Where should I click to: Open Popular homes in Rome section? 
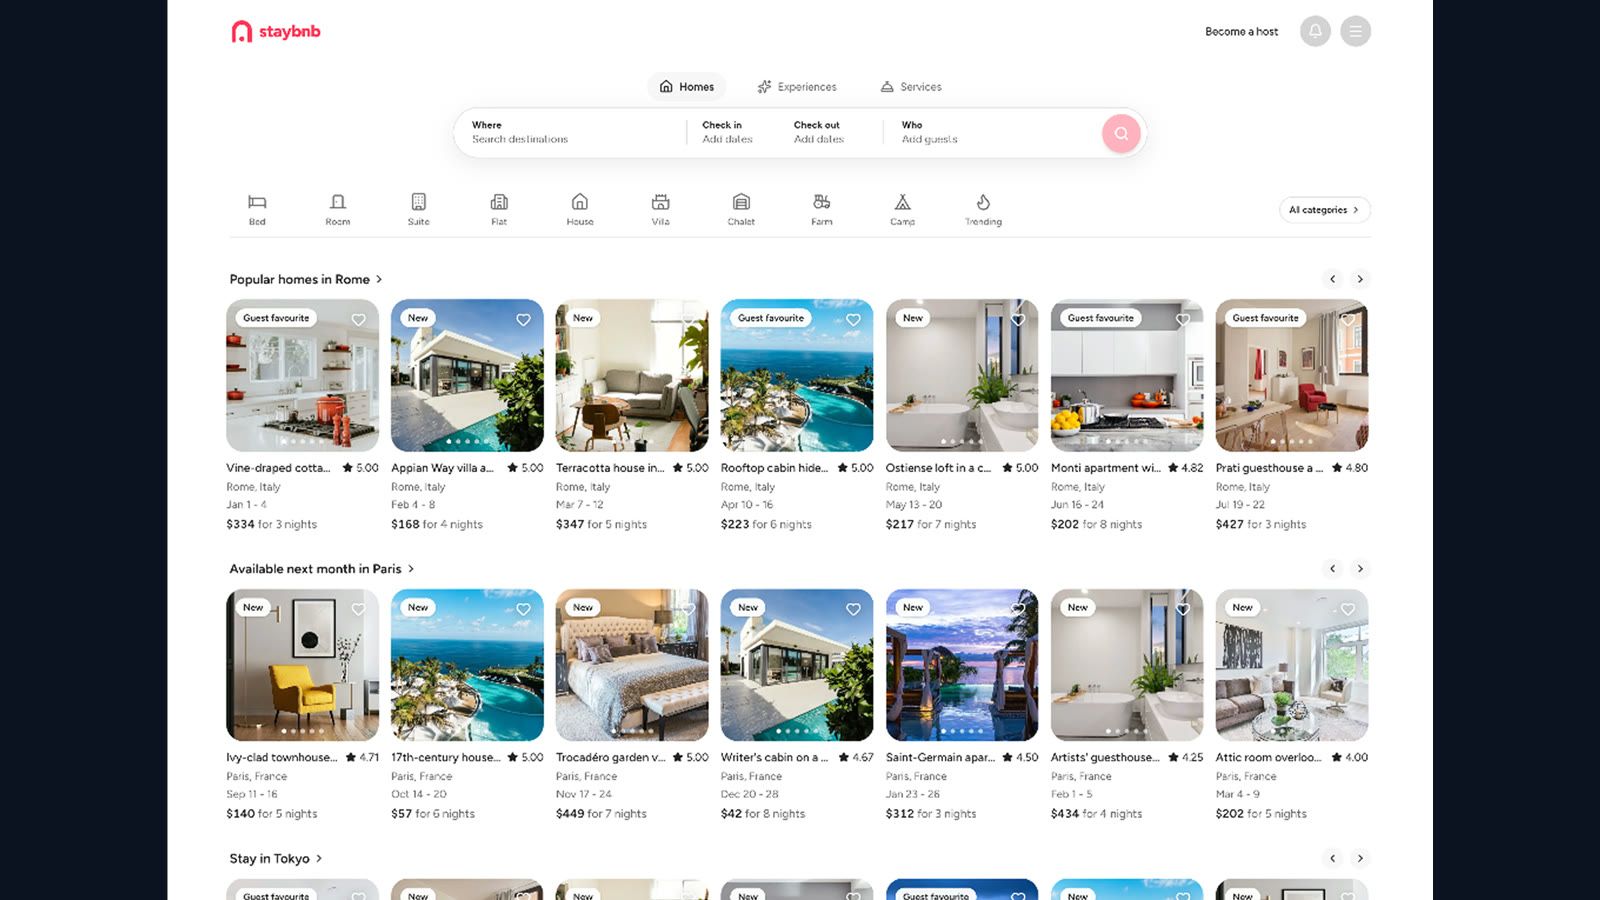[306, 279]
